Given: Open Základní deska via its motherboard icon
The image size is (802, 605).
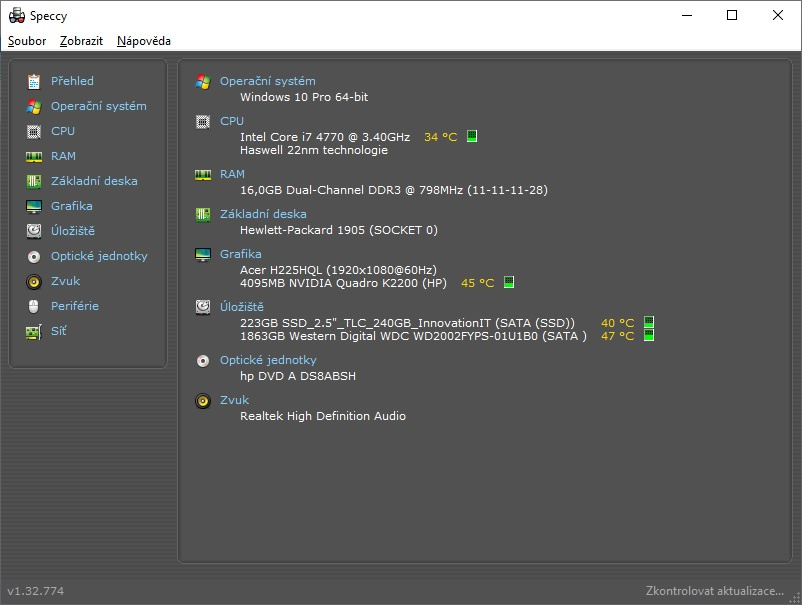Looking at the screenshot, I should (x=33, y=180).
